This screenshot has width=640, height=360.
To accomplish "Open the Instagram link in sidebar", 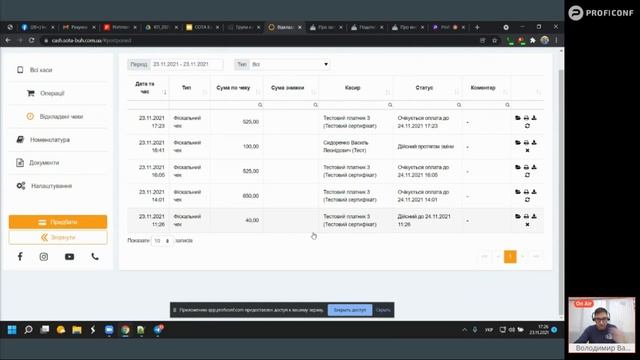I will click(x=44, y=256).
